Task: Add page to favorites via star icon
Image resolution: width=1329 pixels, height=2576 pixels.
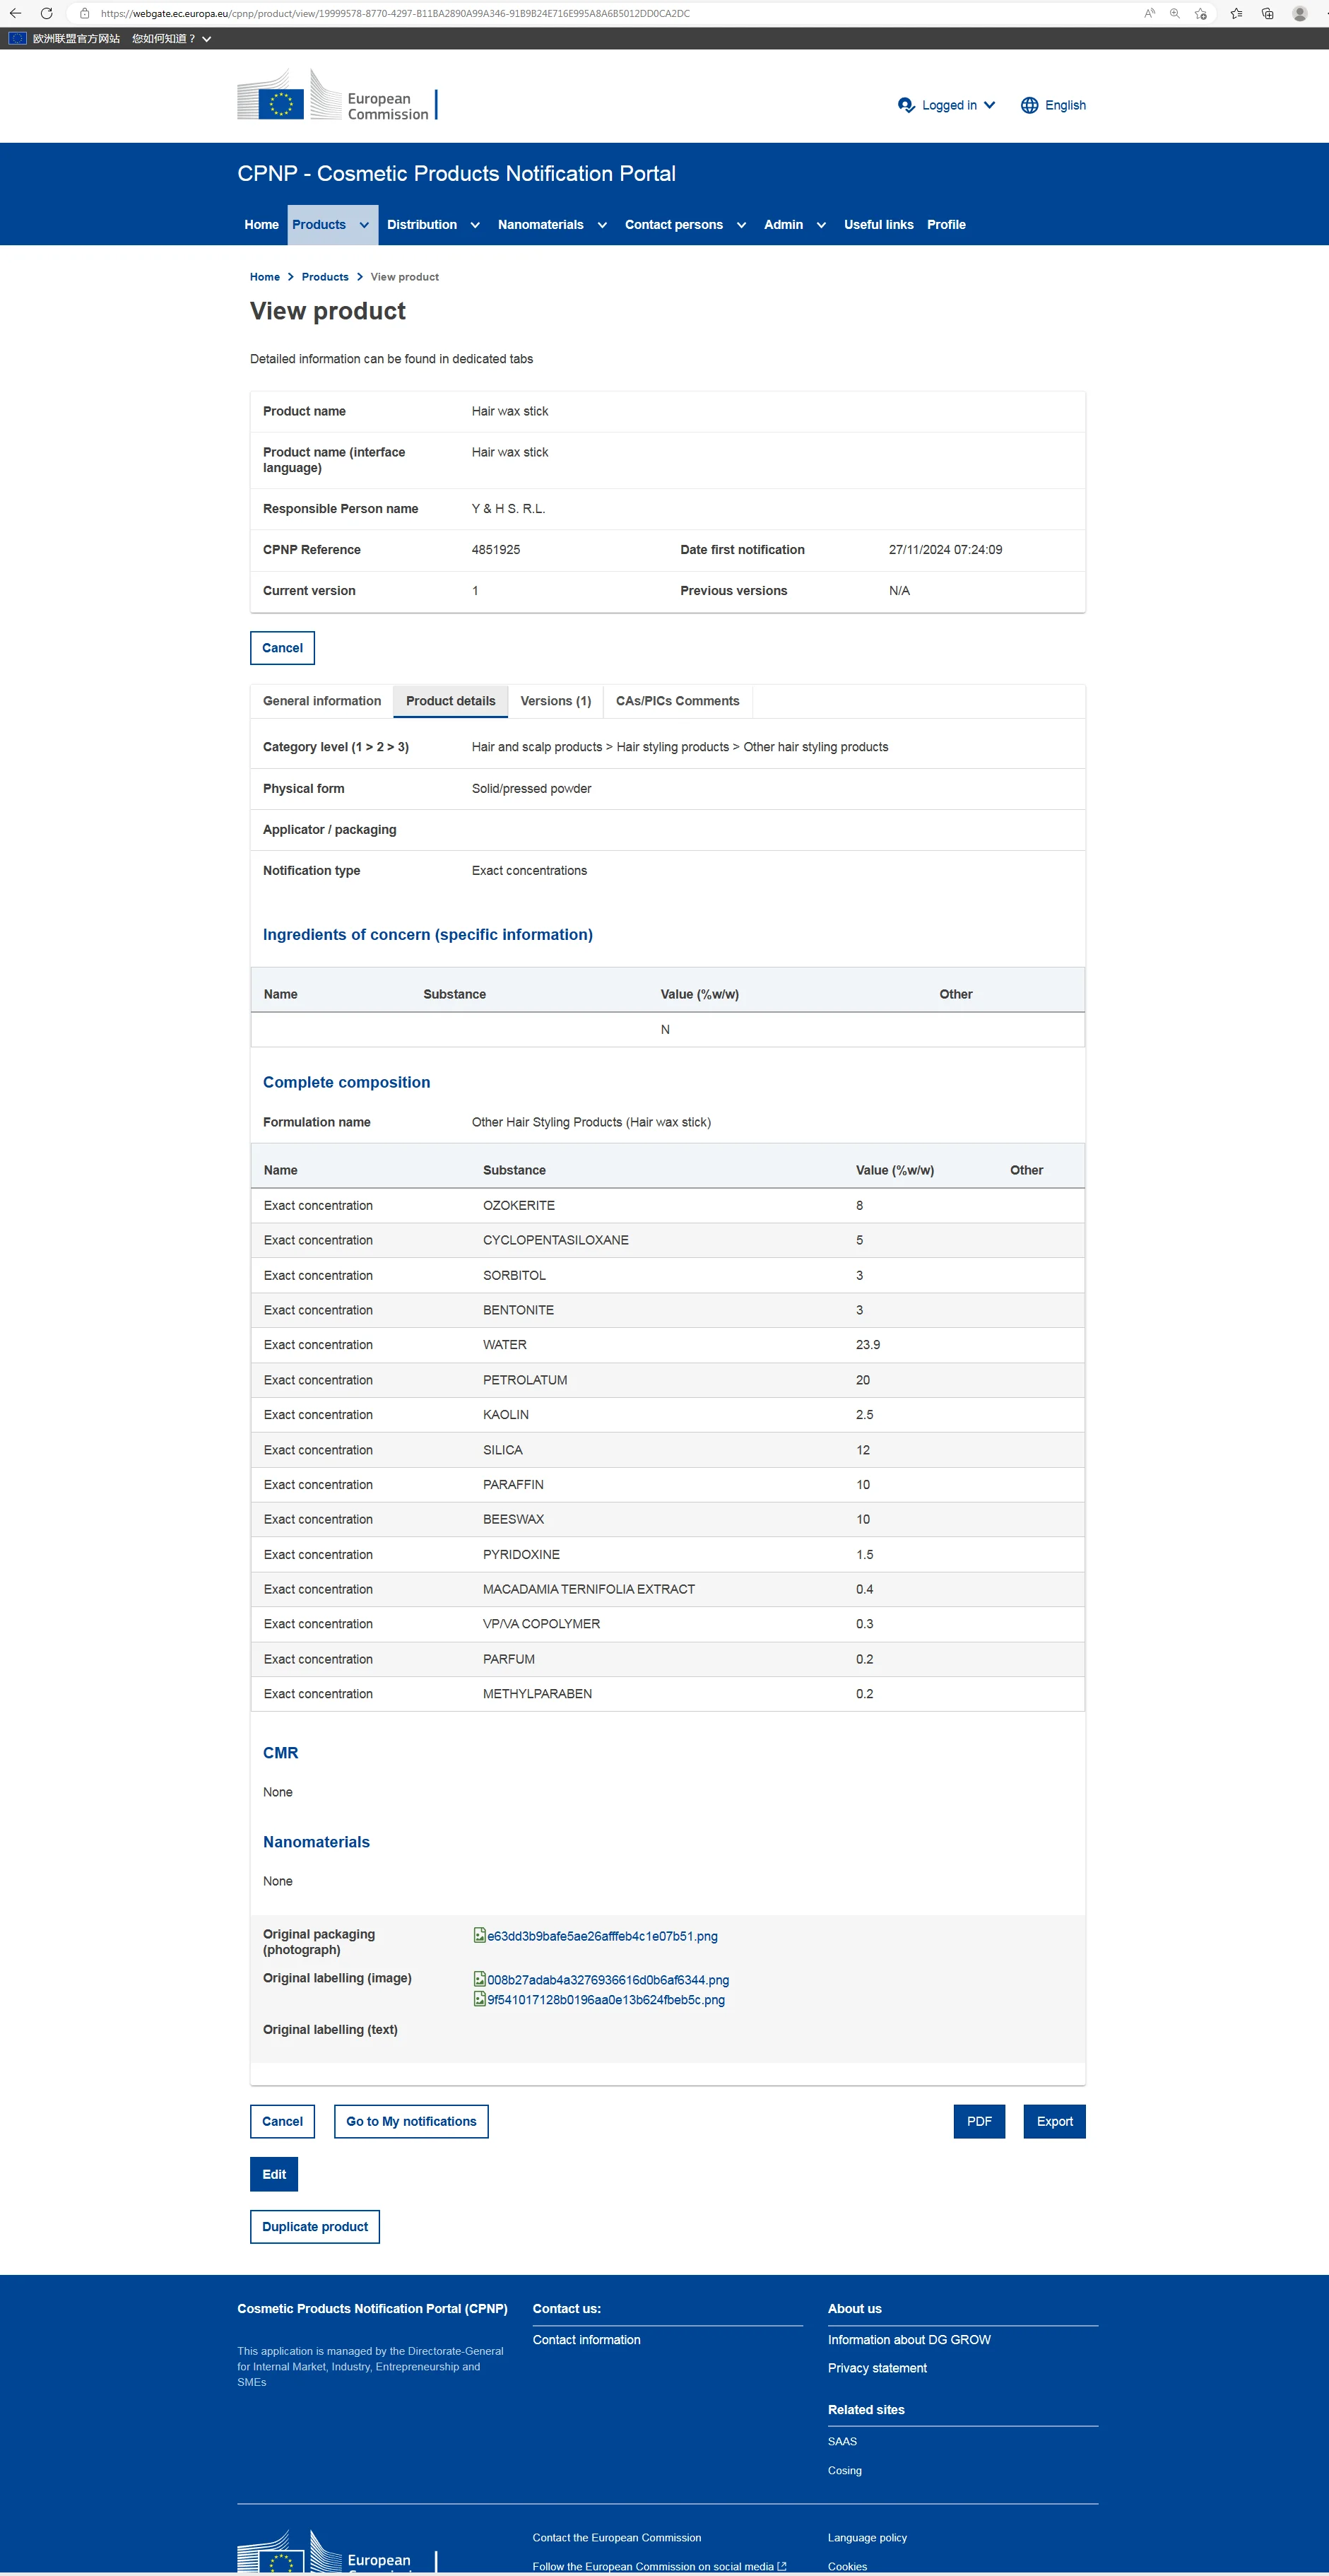Action: (1200, 13)
